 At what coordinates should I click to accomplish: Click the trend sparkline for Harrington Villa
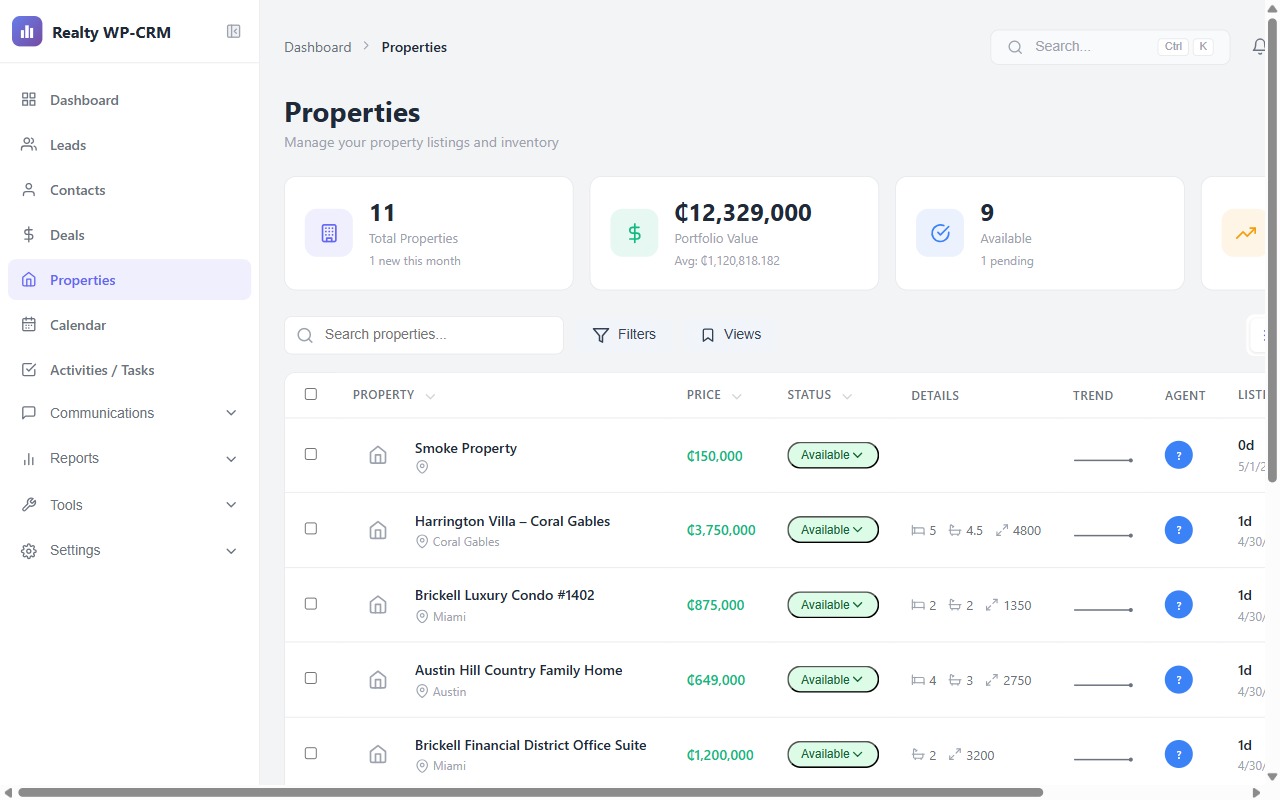(x=1103, y=535)
